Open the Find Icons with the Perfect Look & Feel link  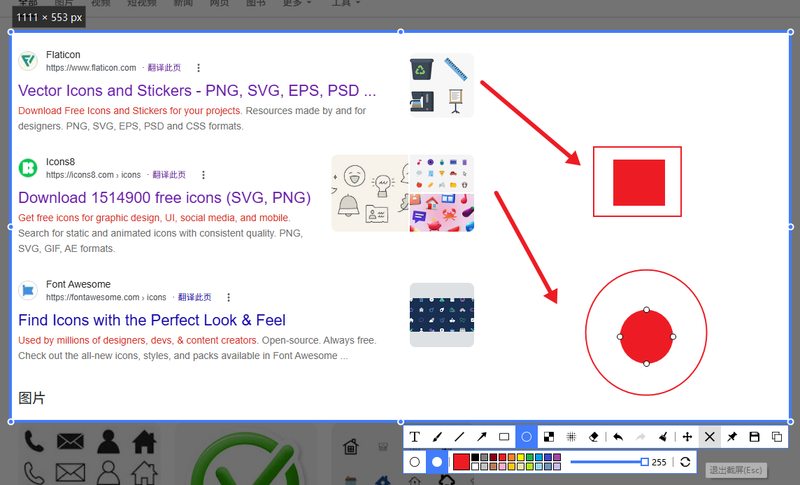click(152, 320)
